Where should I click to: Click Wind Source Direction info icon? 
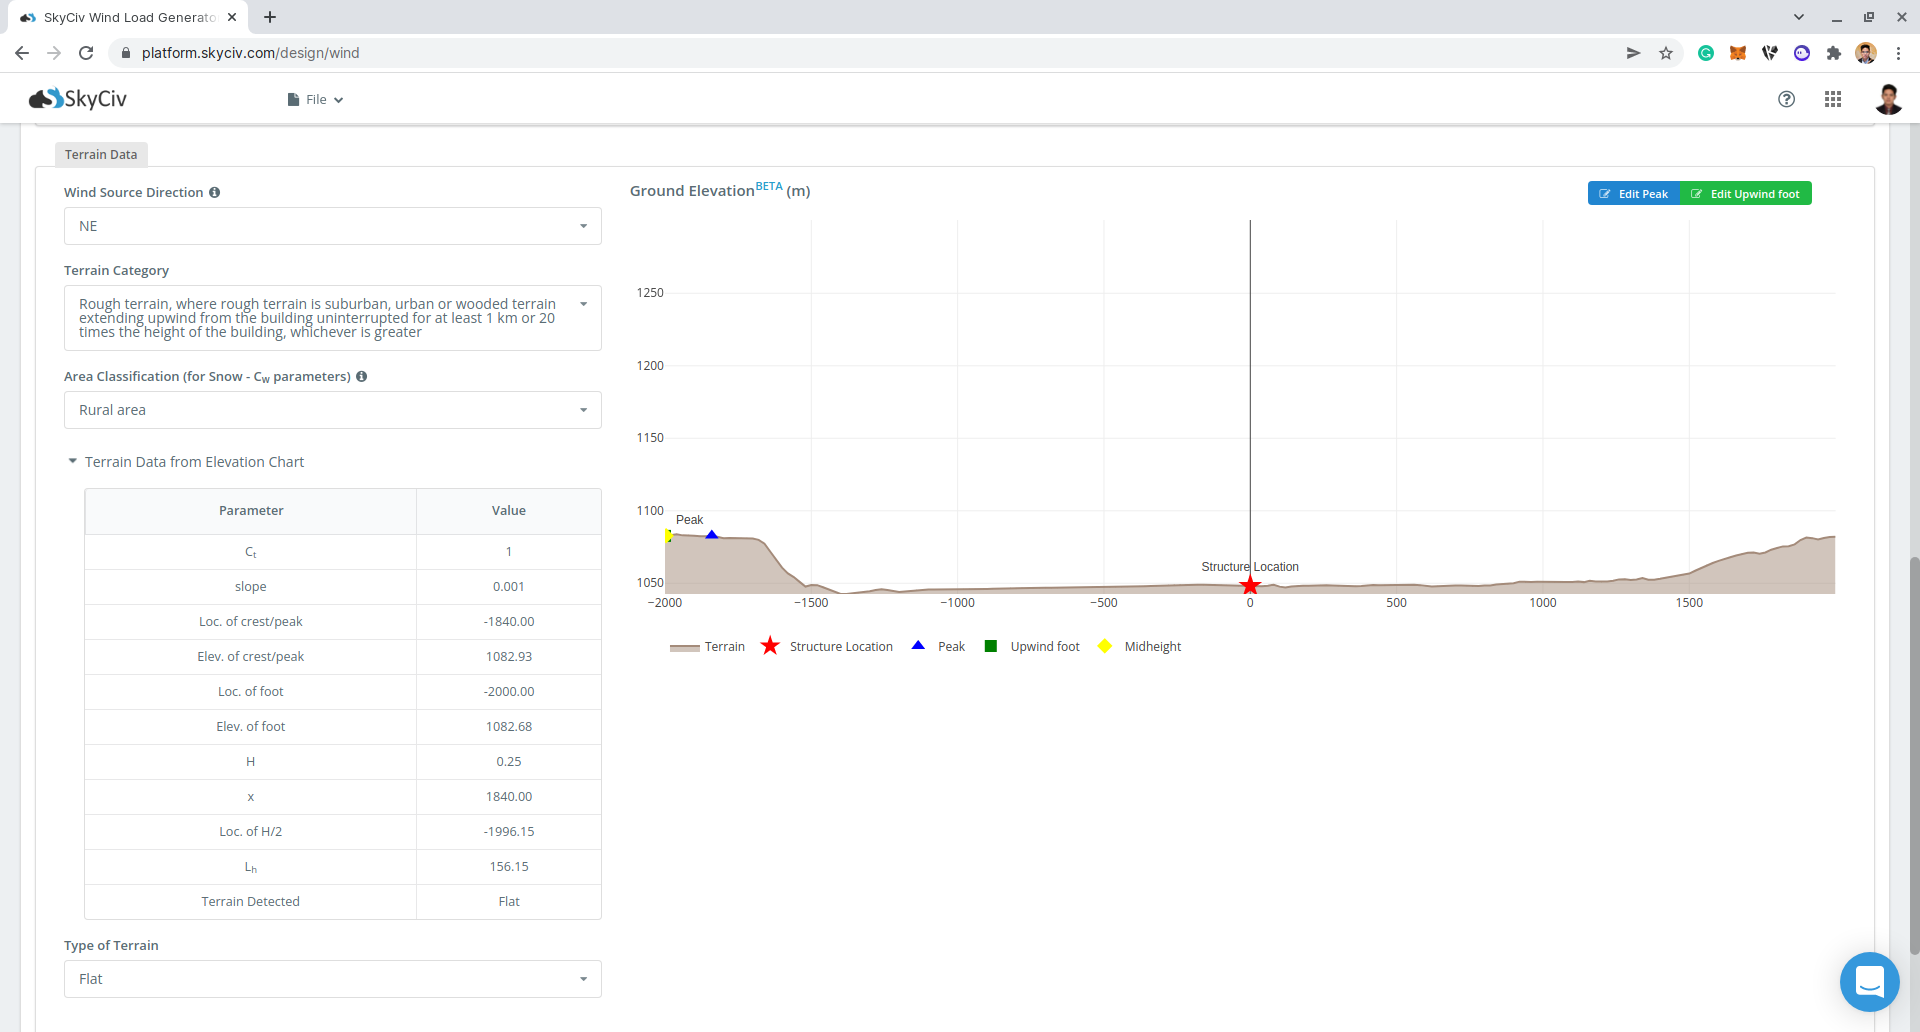(x=215, y=193)
